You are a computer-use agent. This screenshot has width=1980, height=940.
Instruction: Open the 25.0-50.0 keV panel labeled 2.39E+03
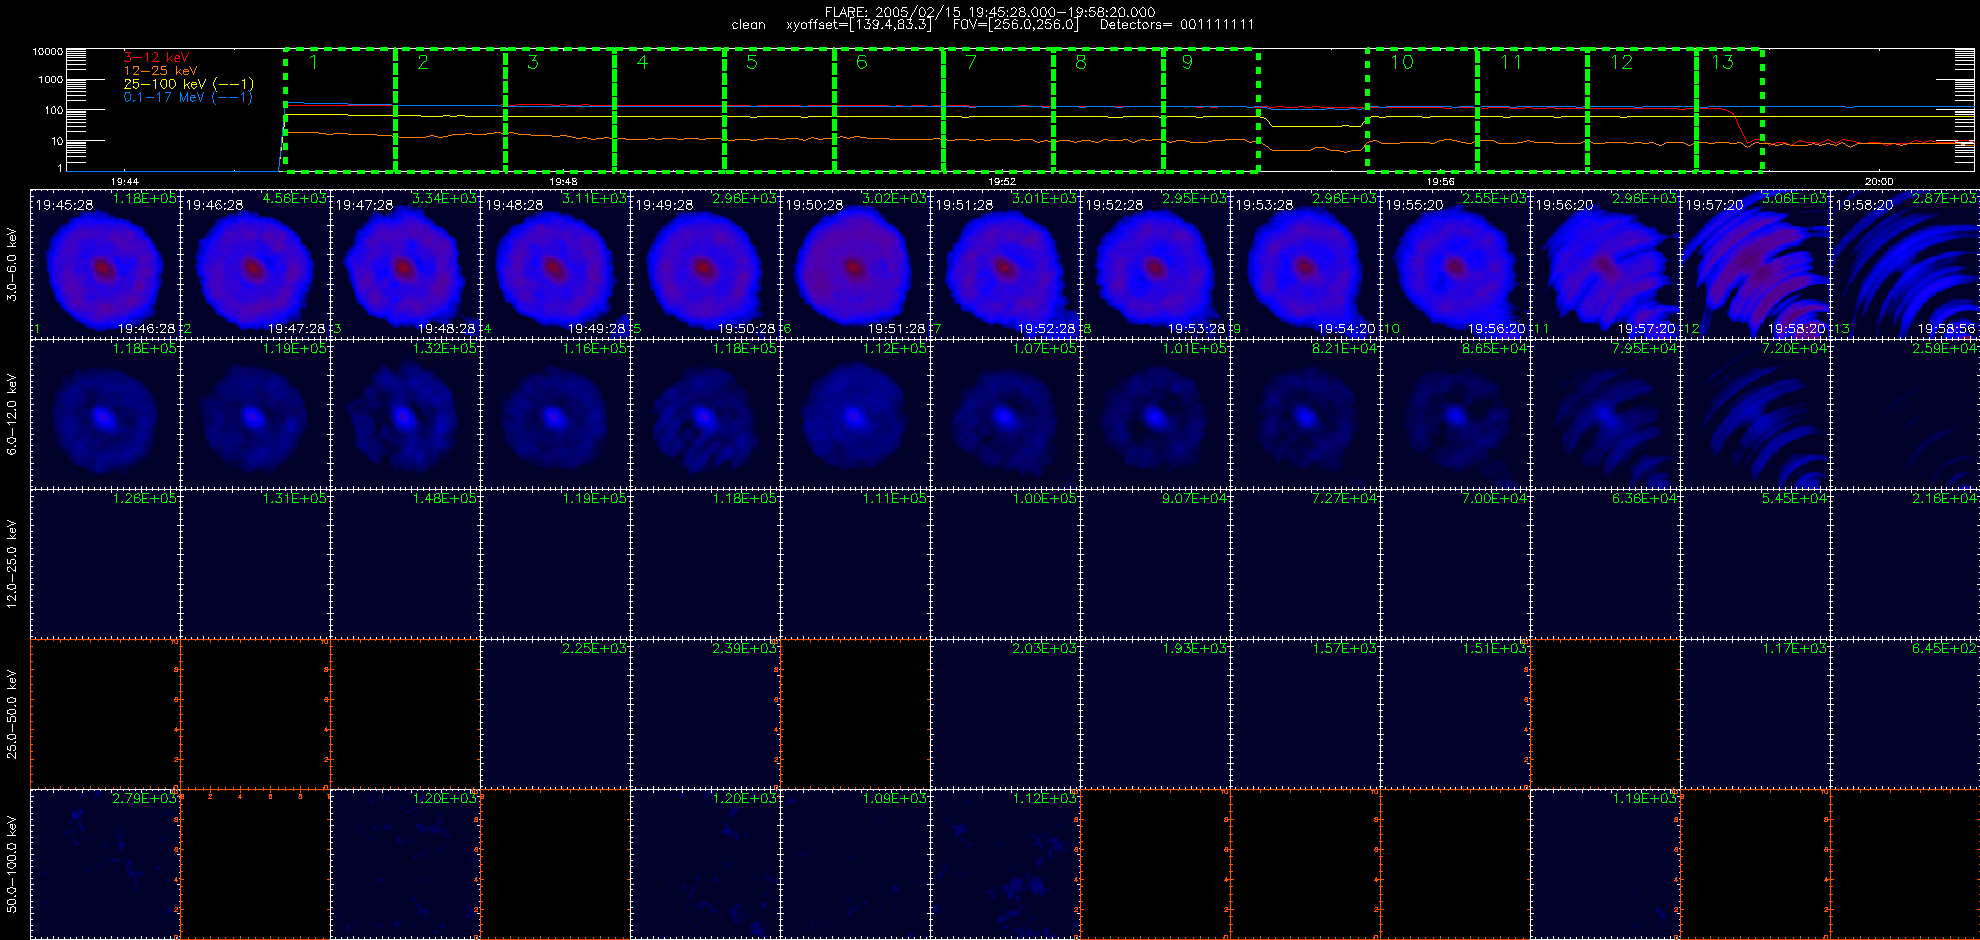[x=705, y=714]
